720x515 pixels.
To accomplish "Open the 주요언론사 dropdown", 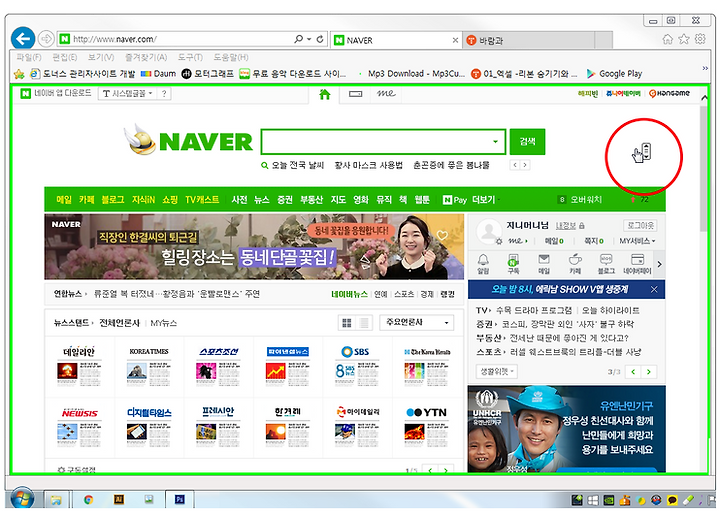I will click(417, 323).
